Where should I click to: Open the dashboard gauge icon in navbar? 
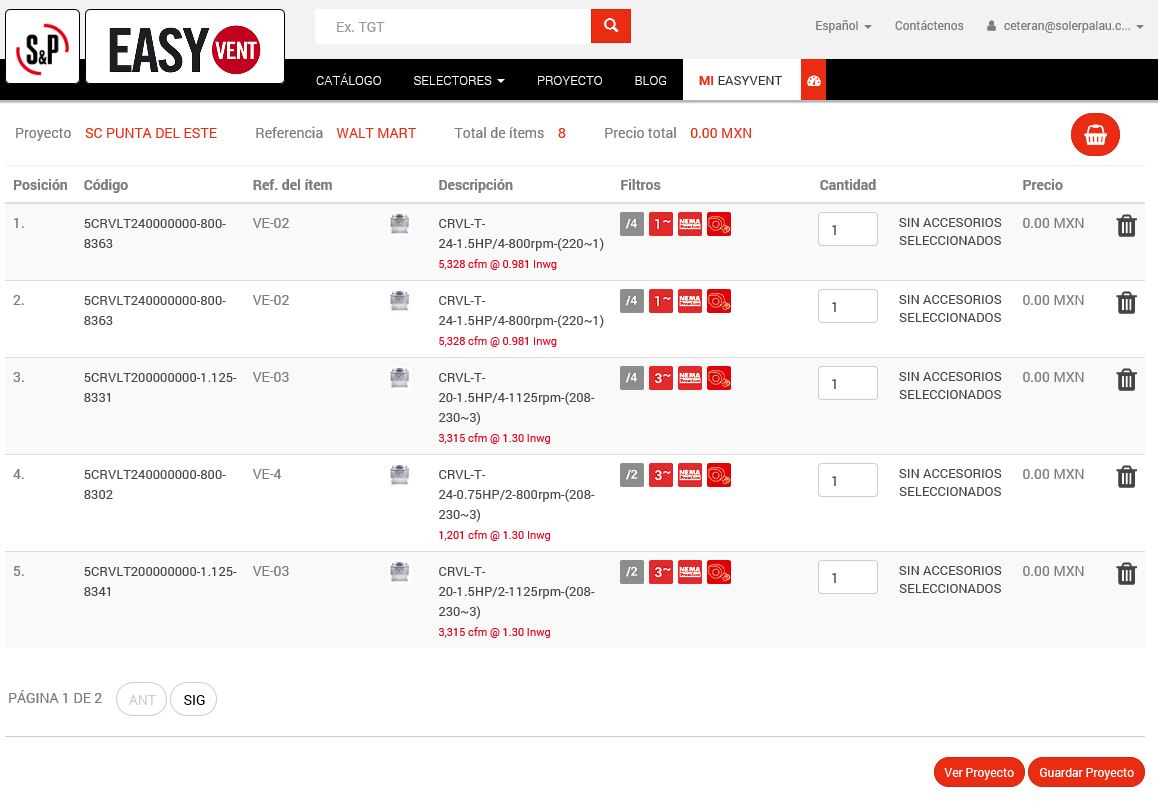coord(813,81)
